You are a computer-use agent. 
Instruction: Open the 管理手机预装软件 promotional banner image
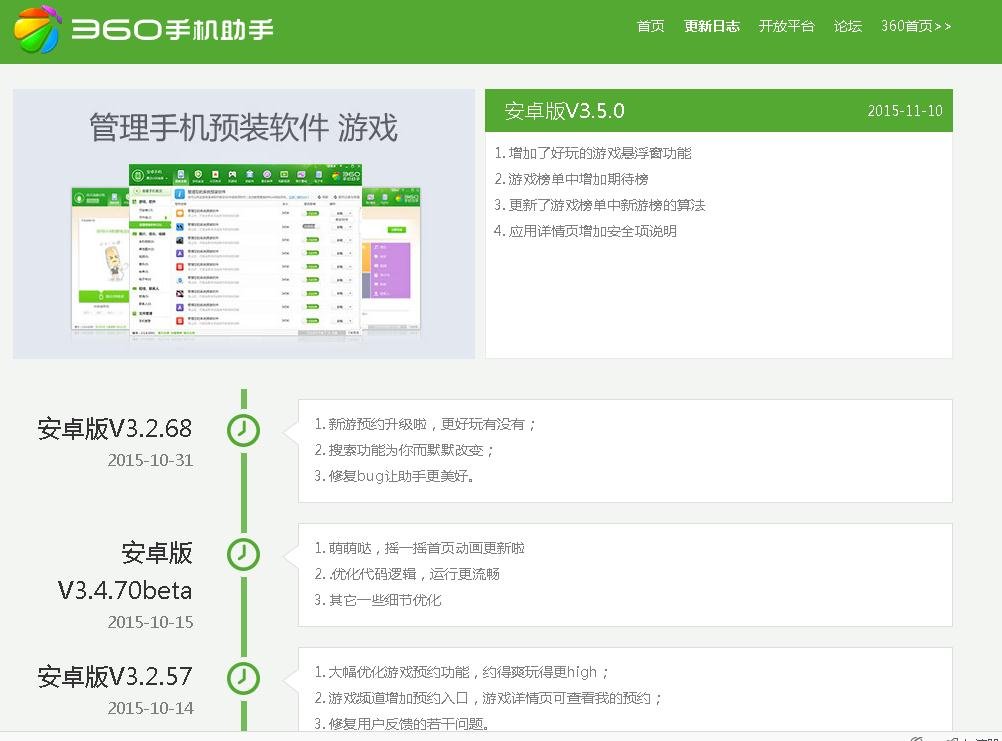tap(243, 224)
